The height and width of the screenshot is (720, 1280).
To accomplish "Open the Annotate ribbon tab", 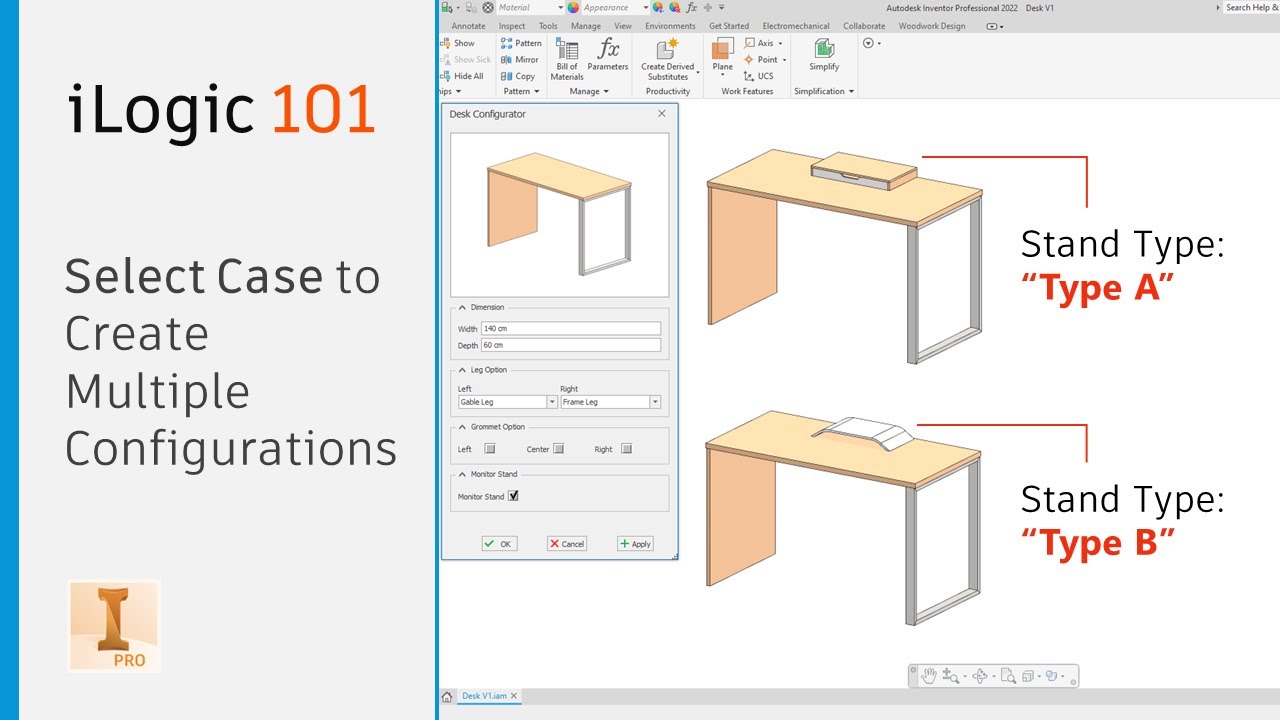I will [468, 26].
